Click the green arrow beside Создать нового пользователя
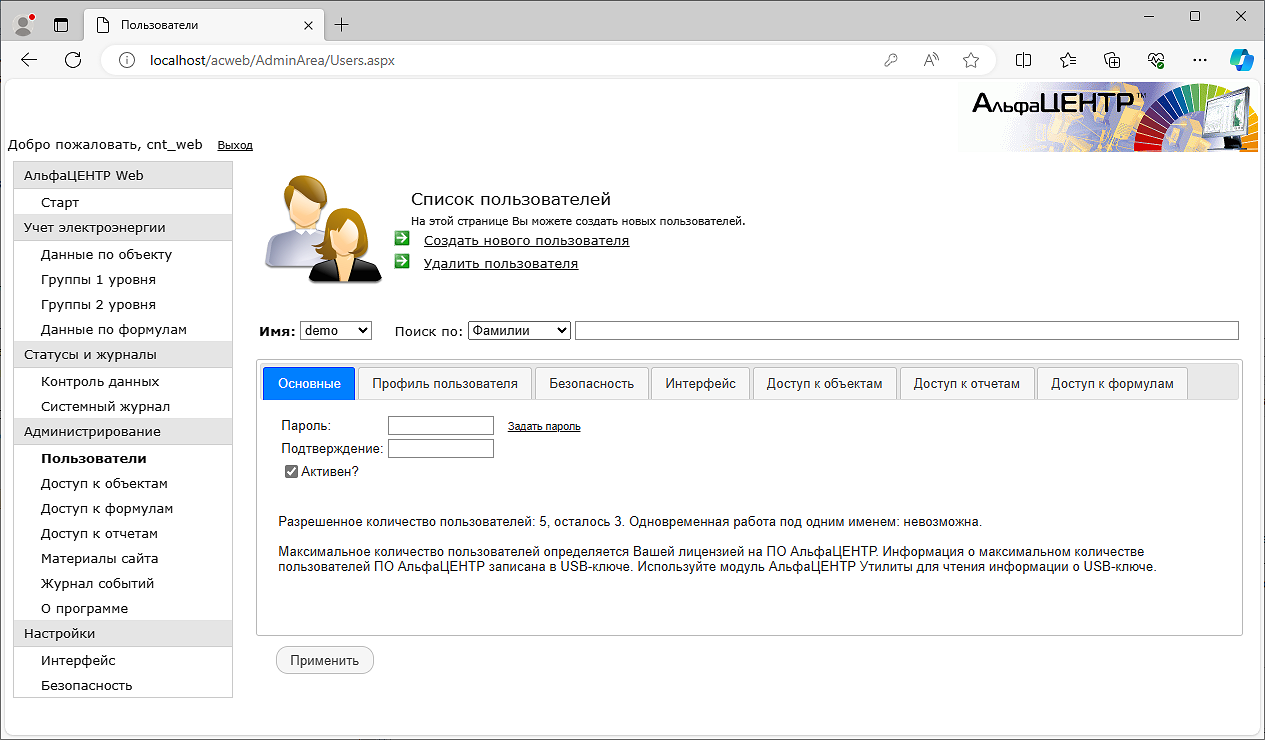Image resolution: width=1265 pixels, height=740 pixels. click(x=402, y=238)
